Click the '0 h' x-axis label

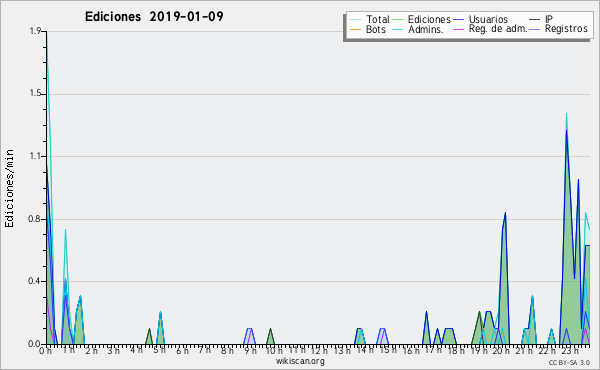[x=45, y=350]
